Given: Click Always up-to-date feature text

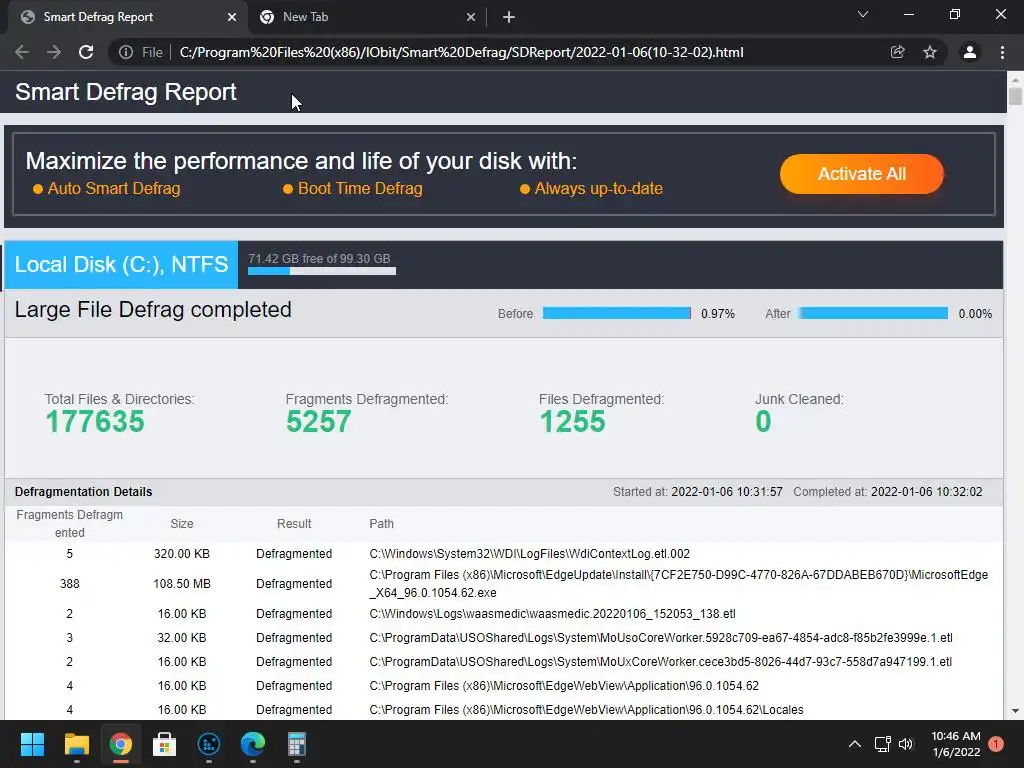Looking at the screenshot, I should pyautogui.click(x=598, y=189).
